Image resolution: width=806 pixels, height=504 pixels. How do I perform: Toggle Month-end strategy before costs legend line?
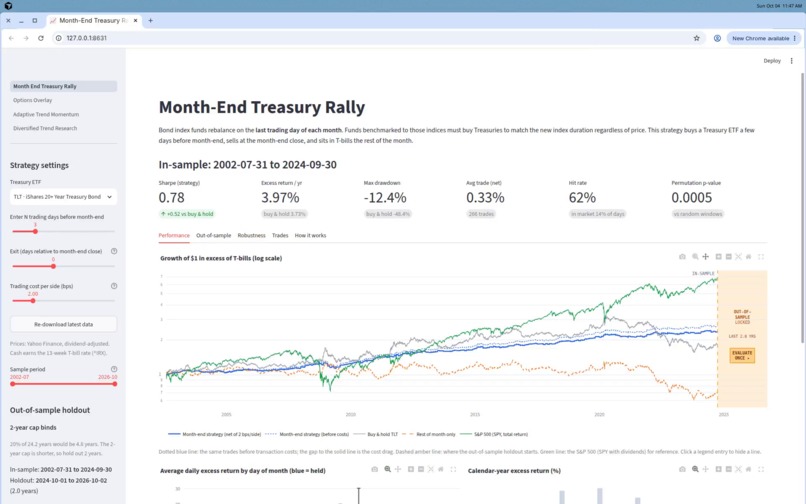[307, 434]
